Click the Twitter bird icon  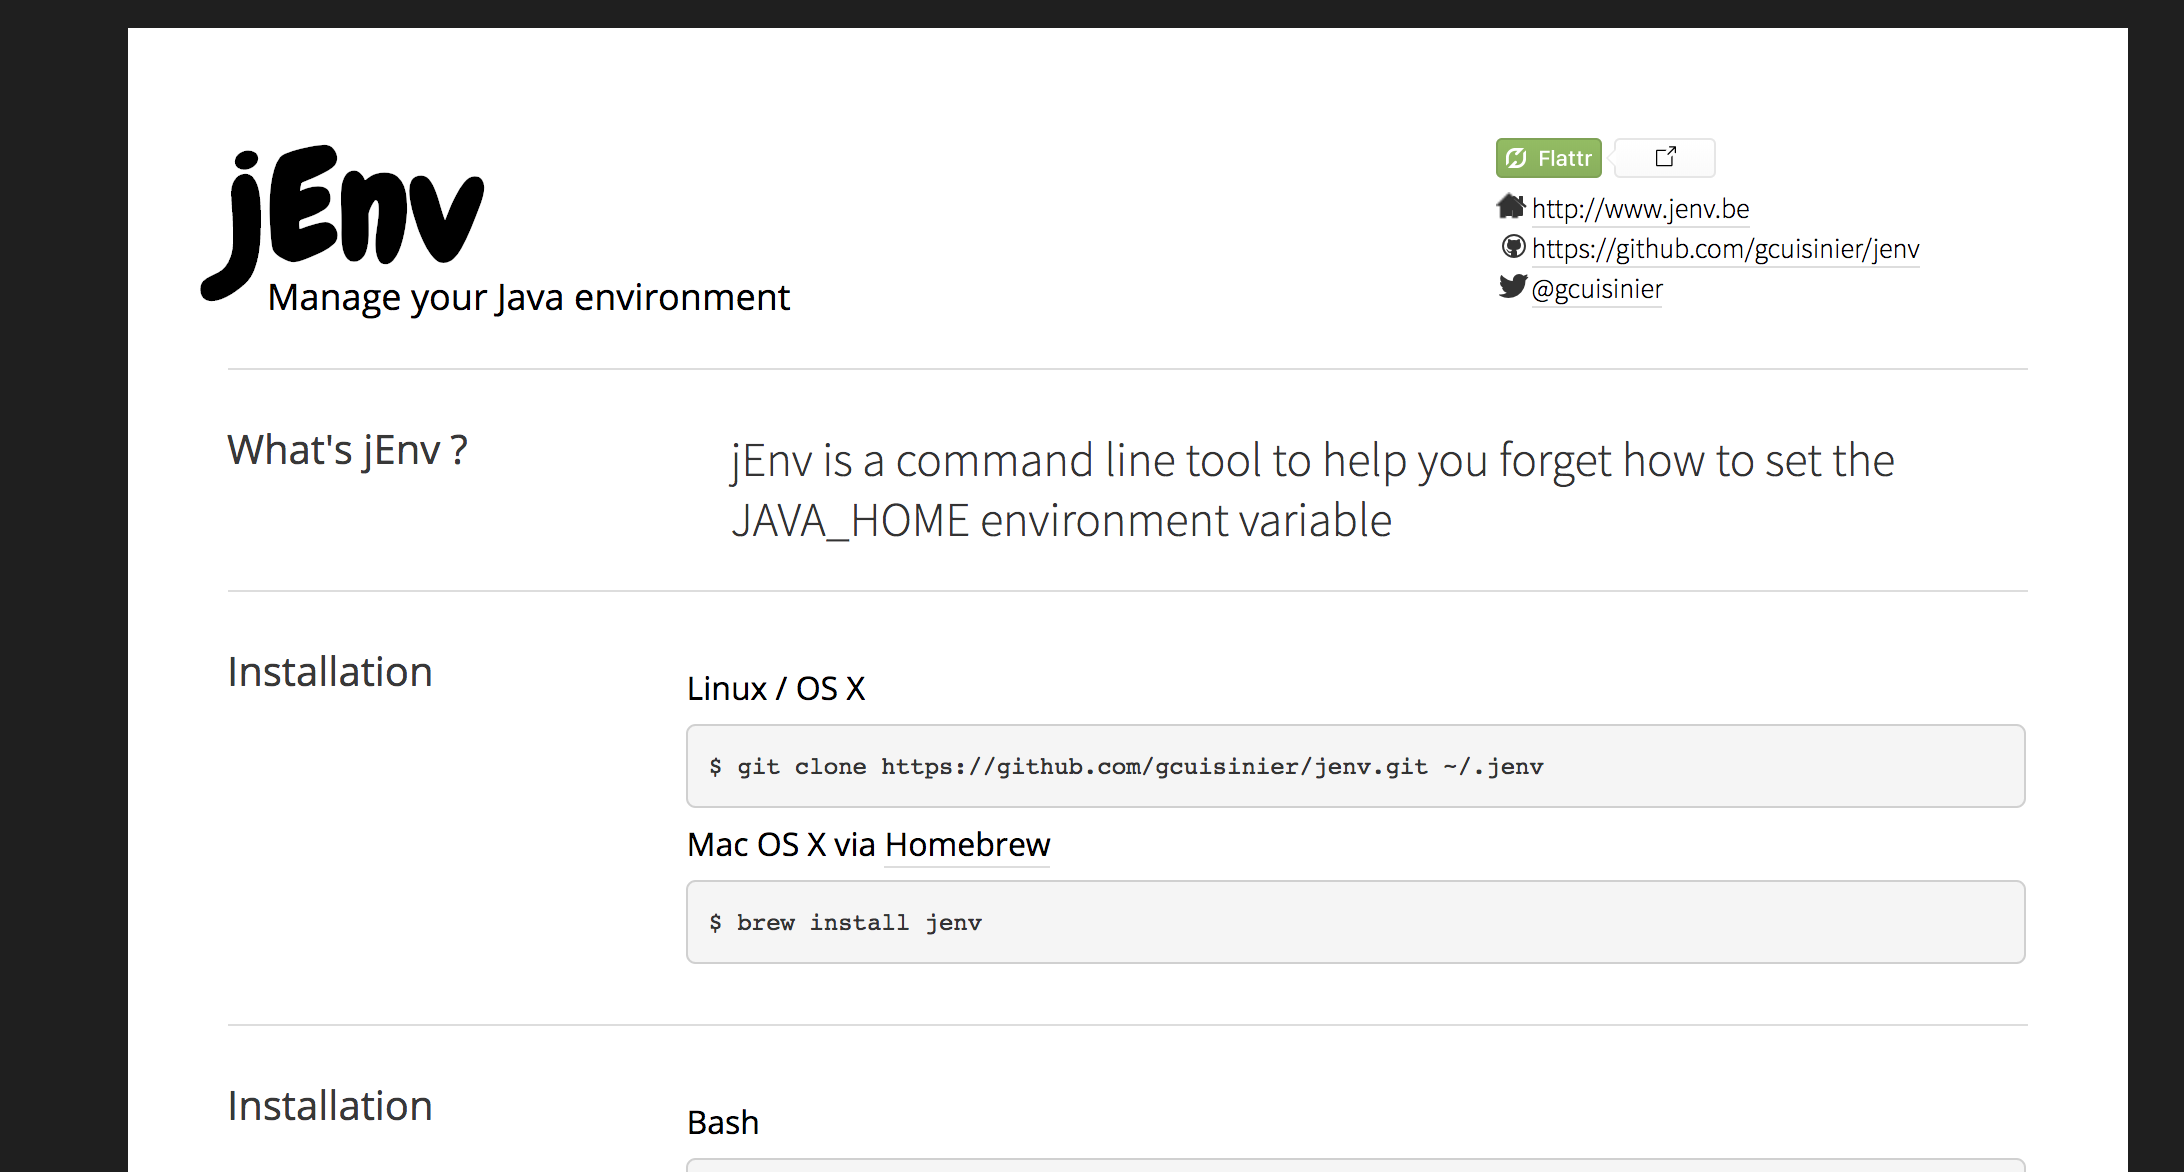pyautogui.click(x=1513, y=286)
